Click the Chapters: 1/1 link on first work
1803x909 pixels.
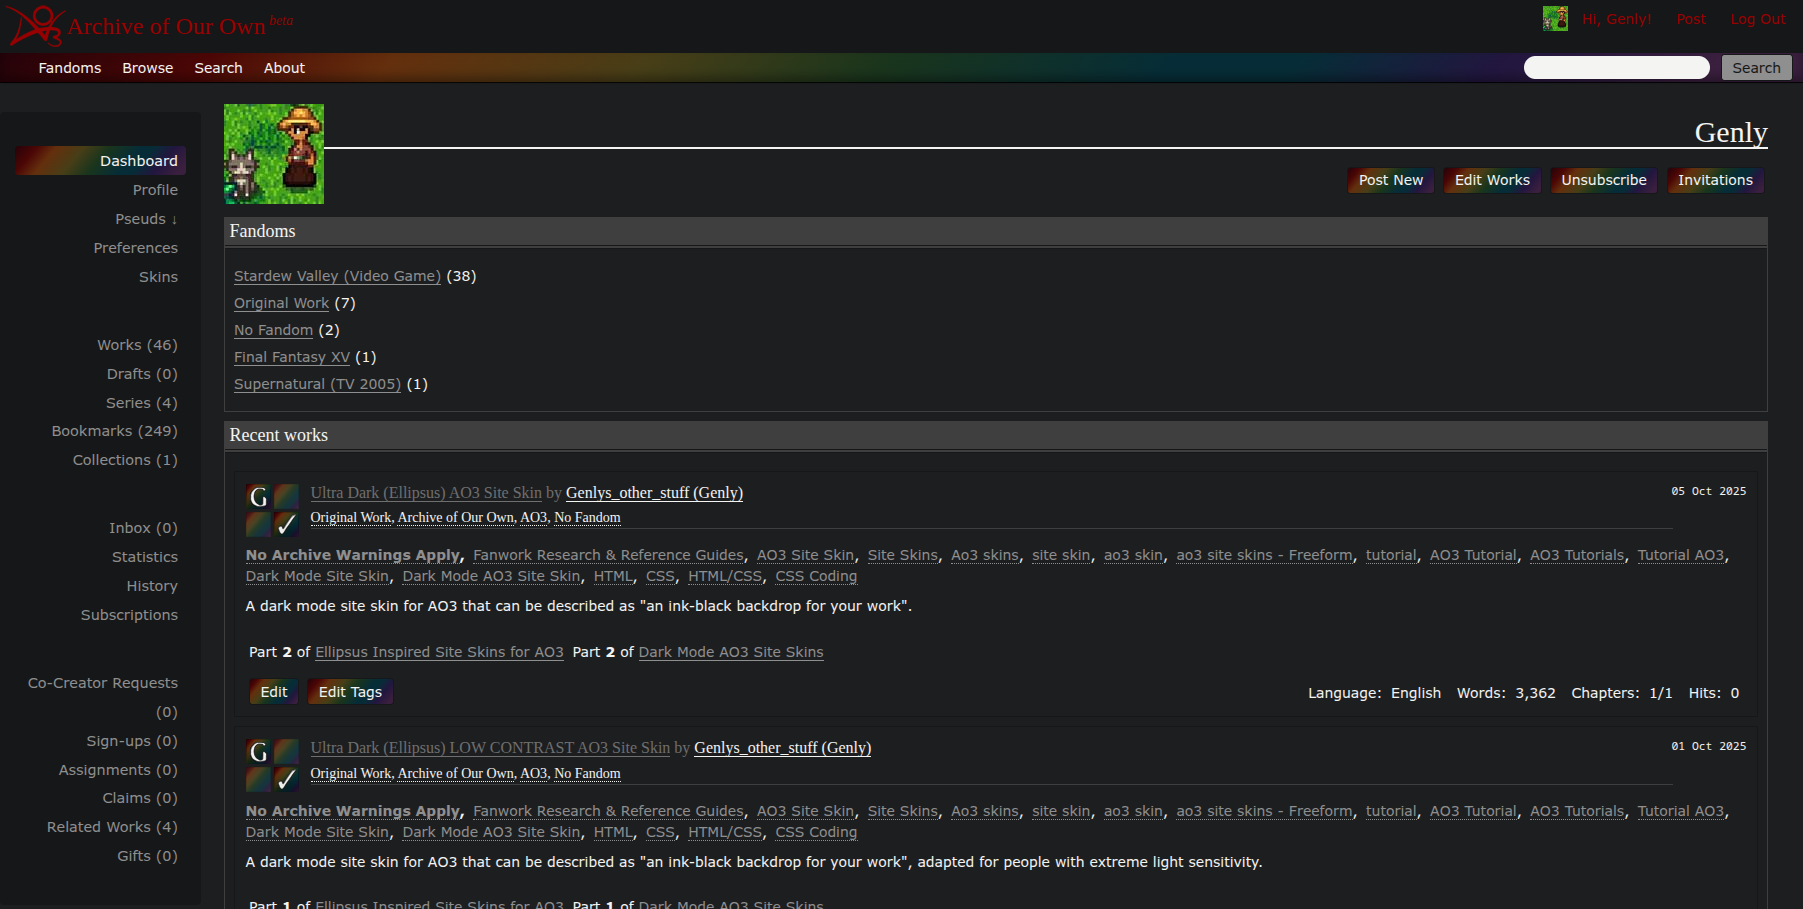tap(1661, 693)
